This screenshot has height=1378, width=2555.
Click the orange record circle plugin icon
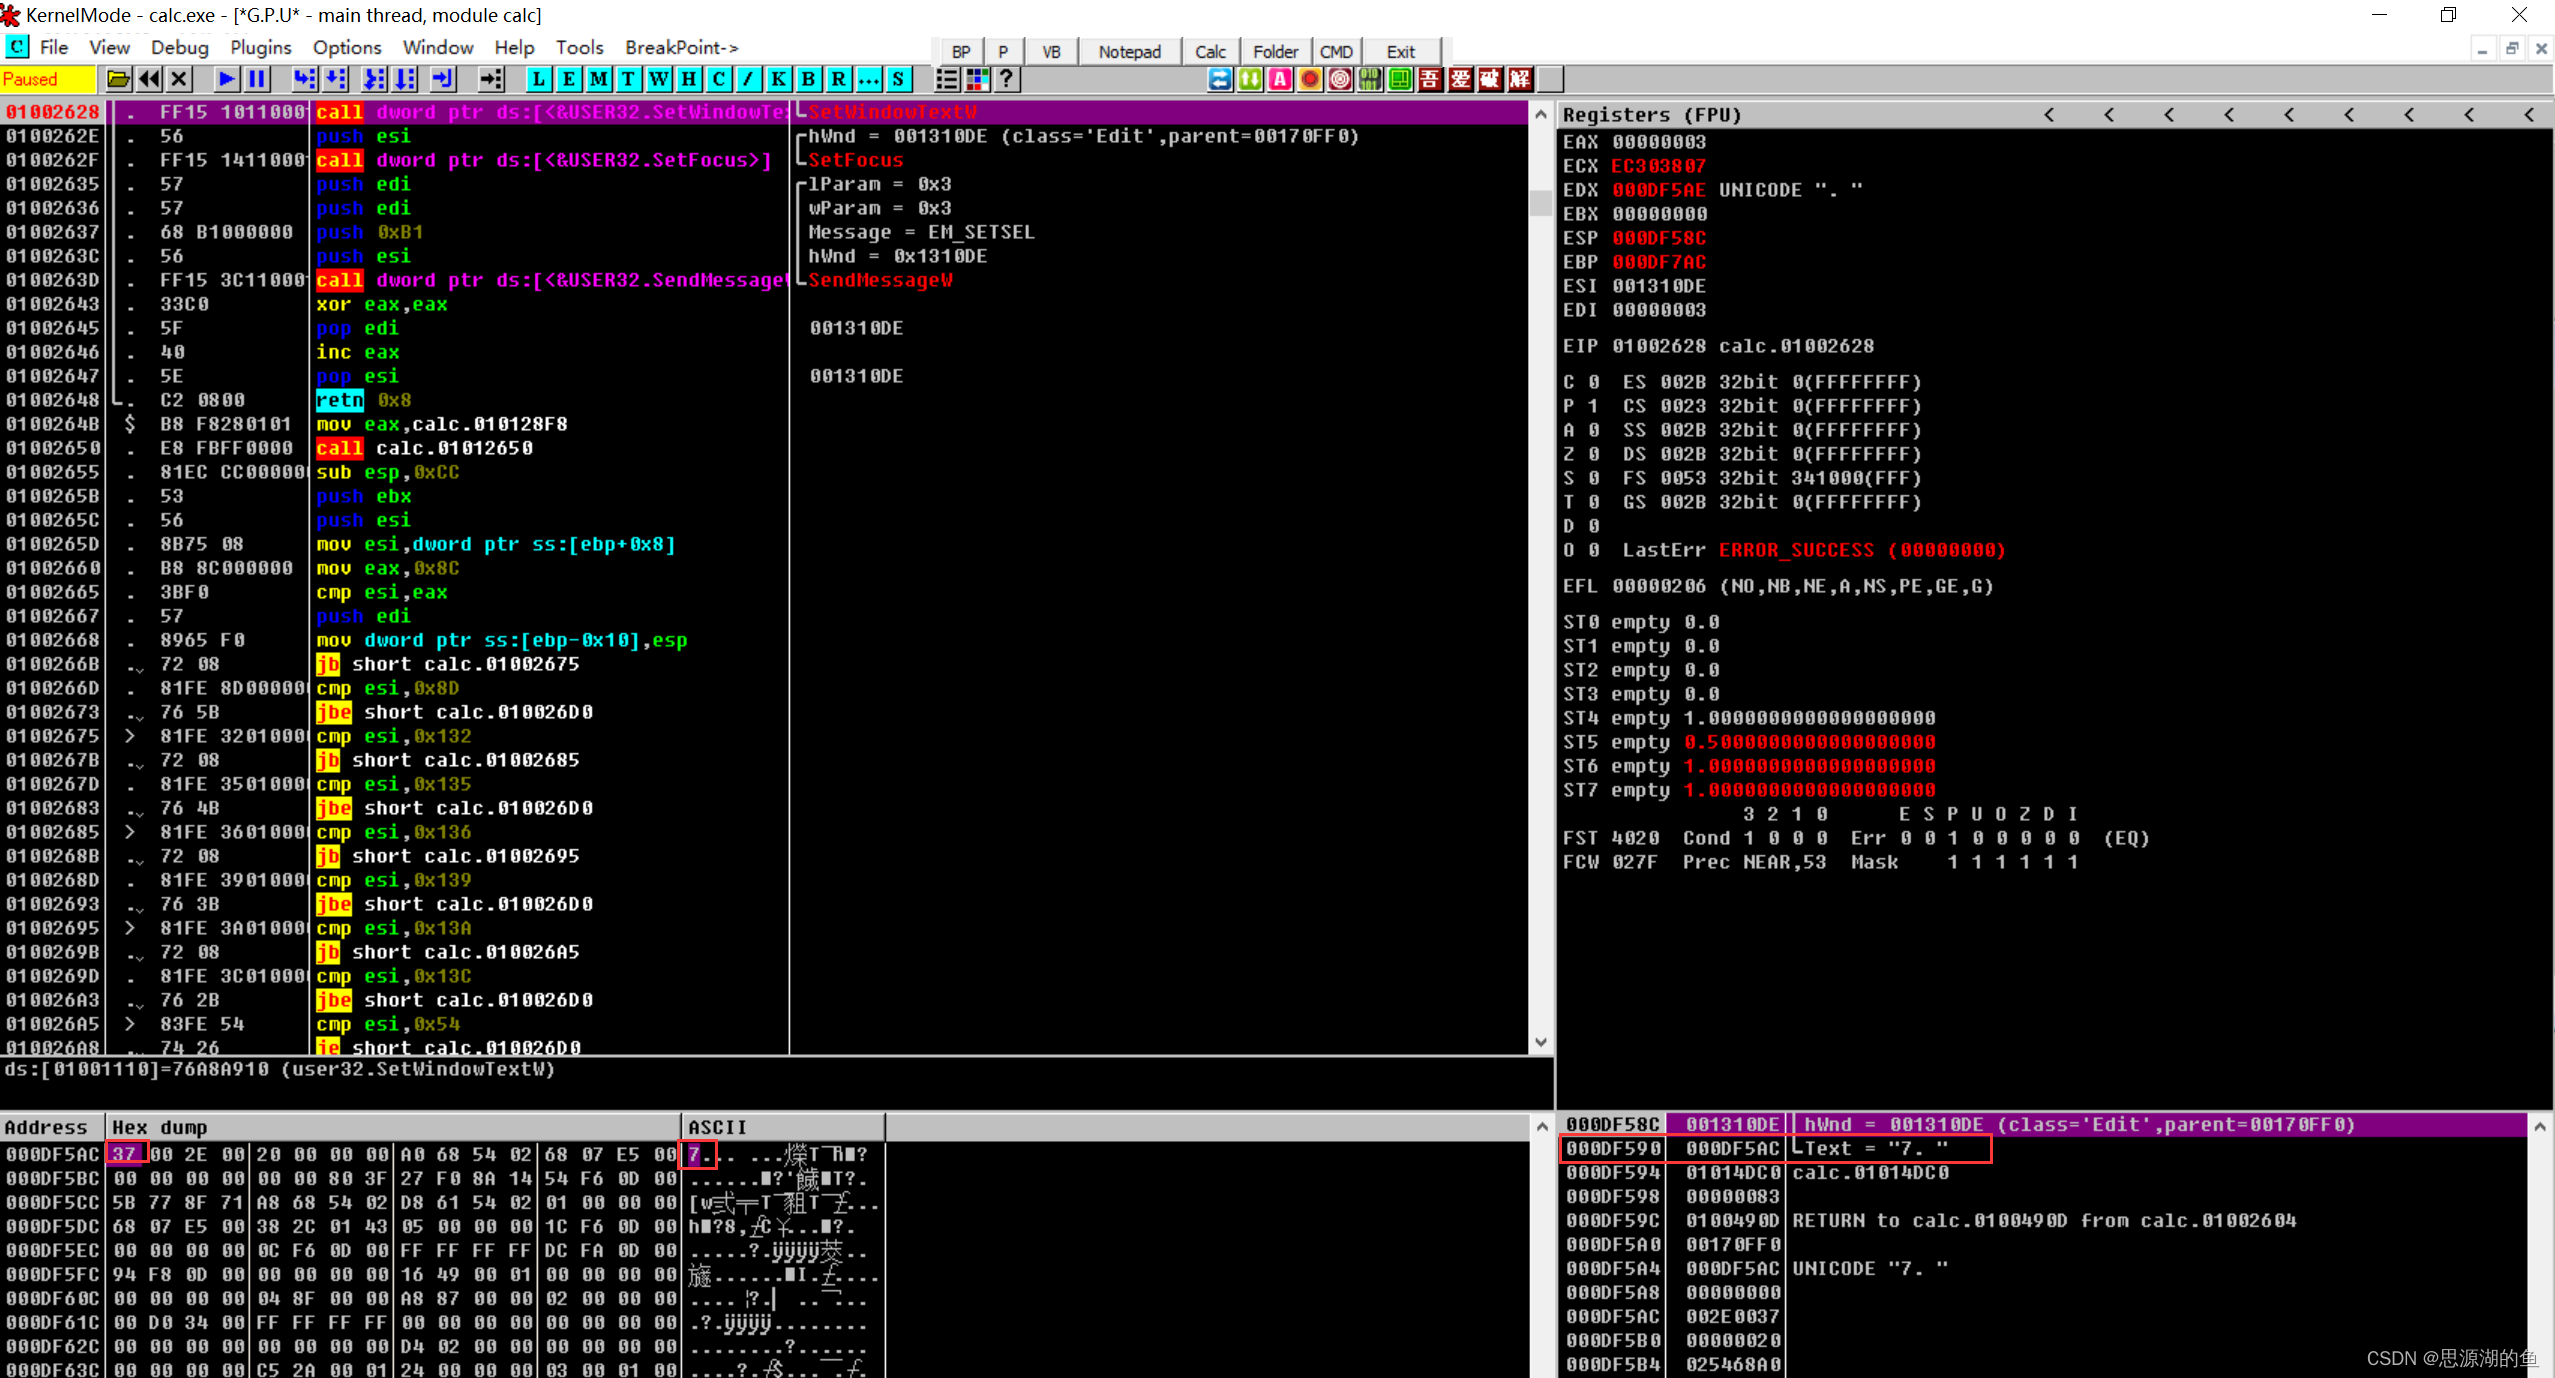click(1310, 79)
